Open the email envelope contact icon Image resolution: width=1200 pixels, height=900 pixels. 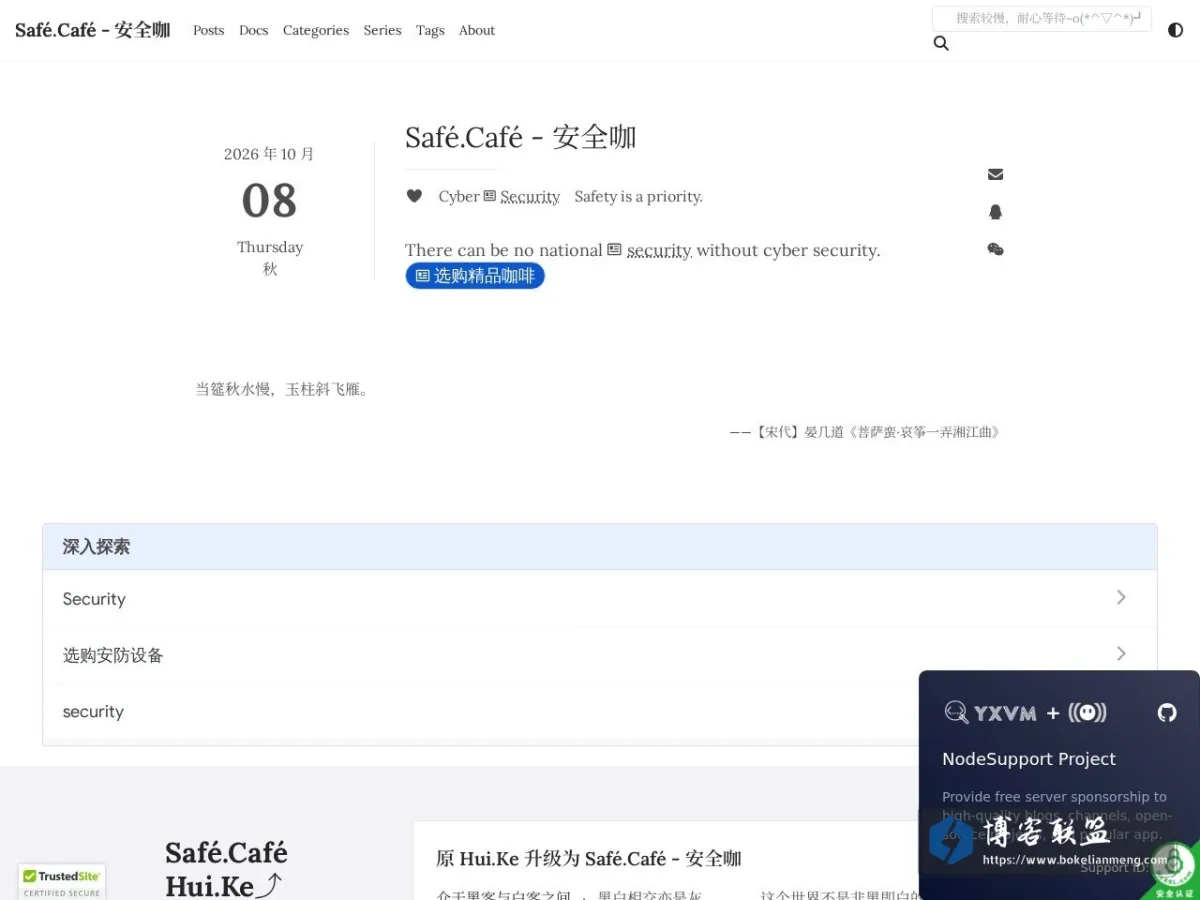pos(995,174)
